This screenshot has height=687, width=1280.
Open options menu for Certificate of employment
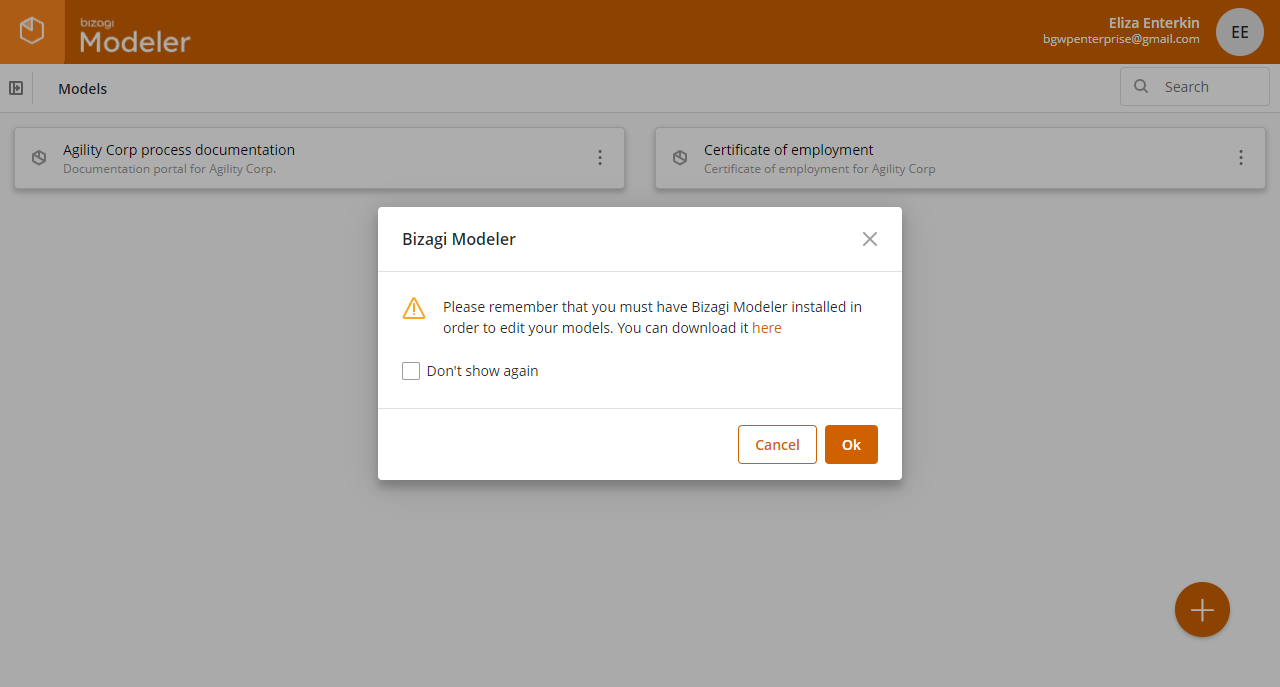coord(1241,158)
